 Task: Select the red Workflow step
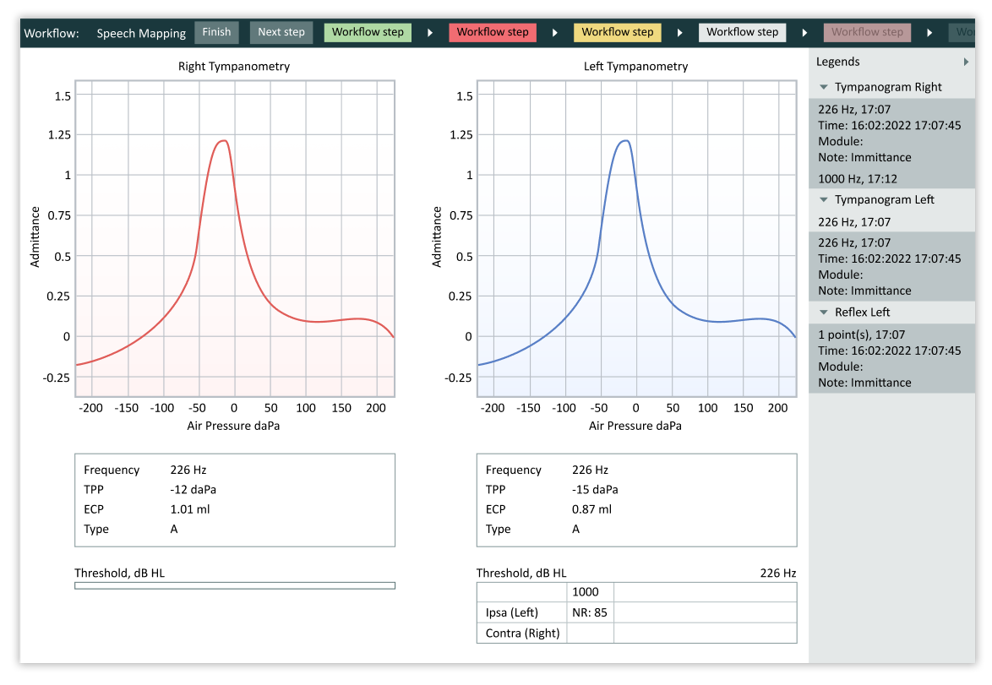pyautogui.click(x=493, y=32)
